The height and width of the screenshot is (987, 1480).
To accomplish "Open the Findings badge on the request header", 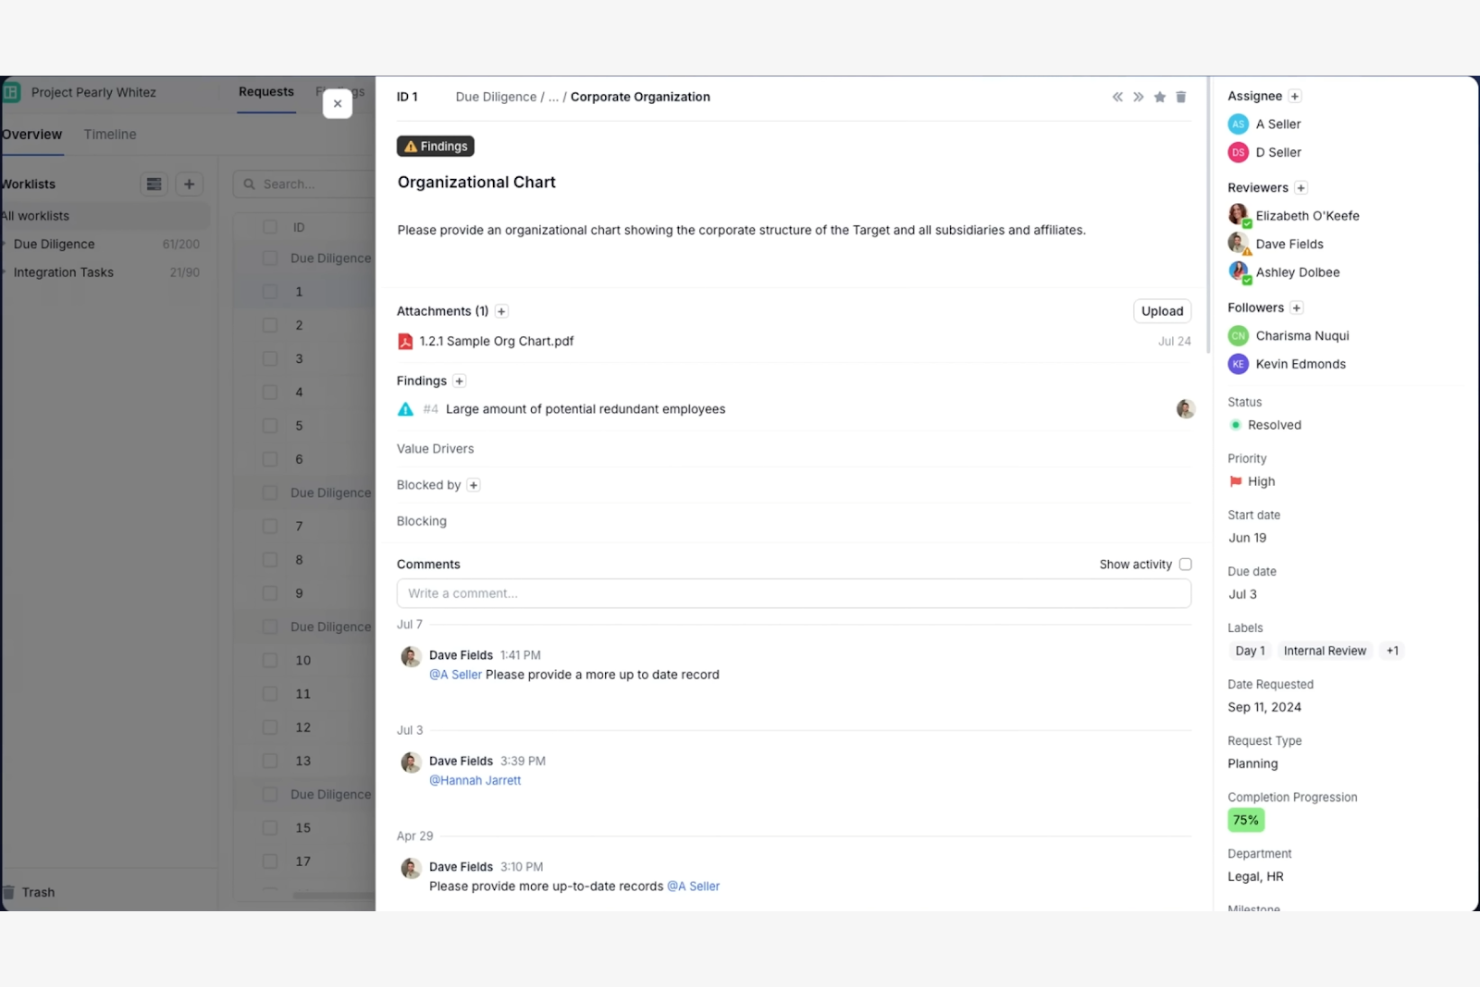I will [435, 146].
